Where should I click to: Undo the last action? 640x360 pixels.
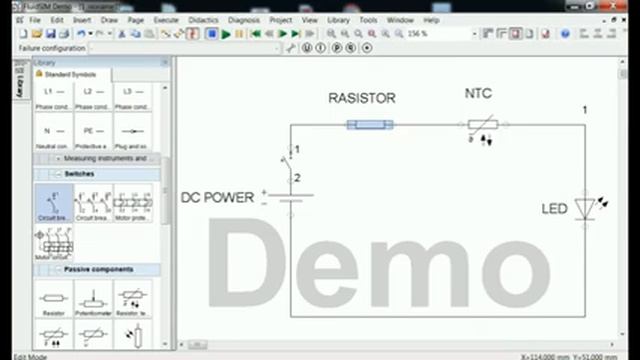[x=81, y=34]
